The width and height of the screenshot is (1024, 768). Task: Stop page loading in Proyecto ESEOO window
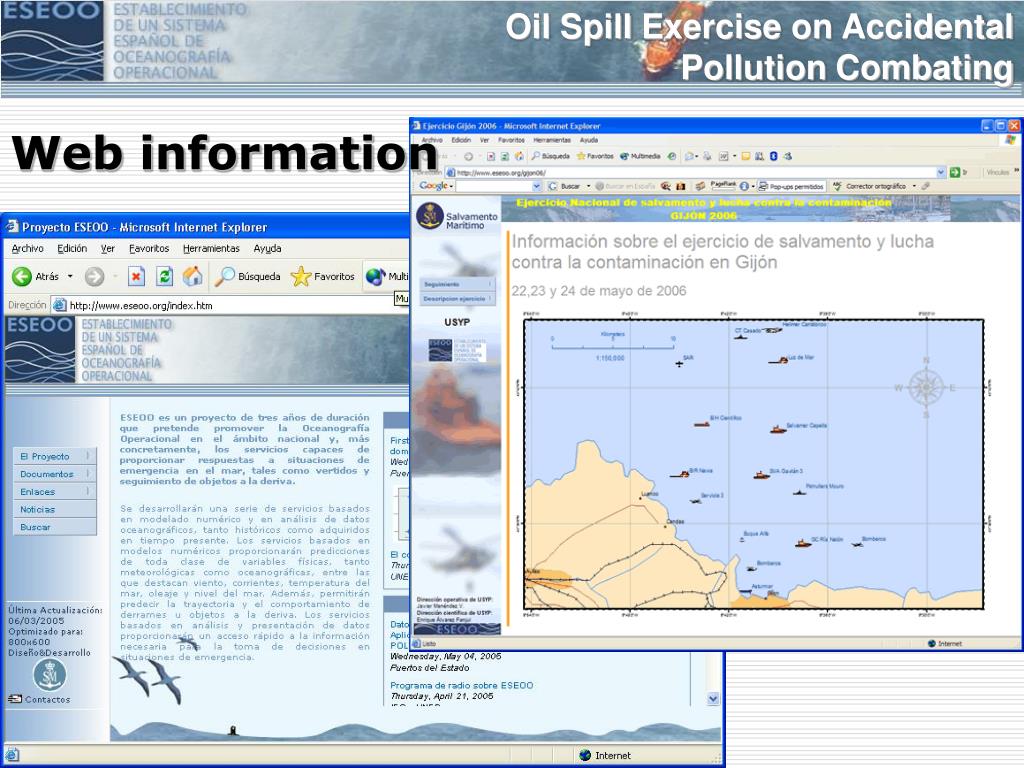point(136,277)
